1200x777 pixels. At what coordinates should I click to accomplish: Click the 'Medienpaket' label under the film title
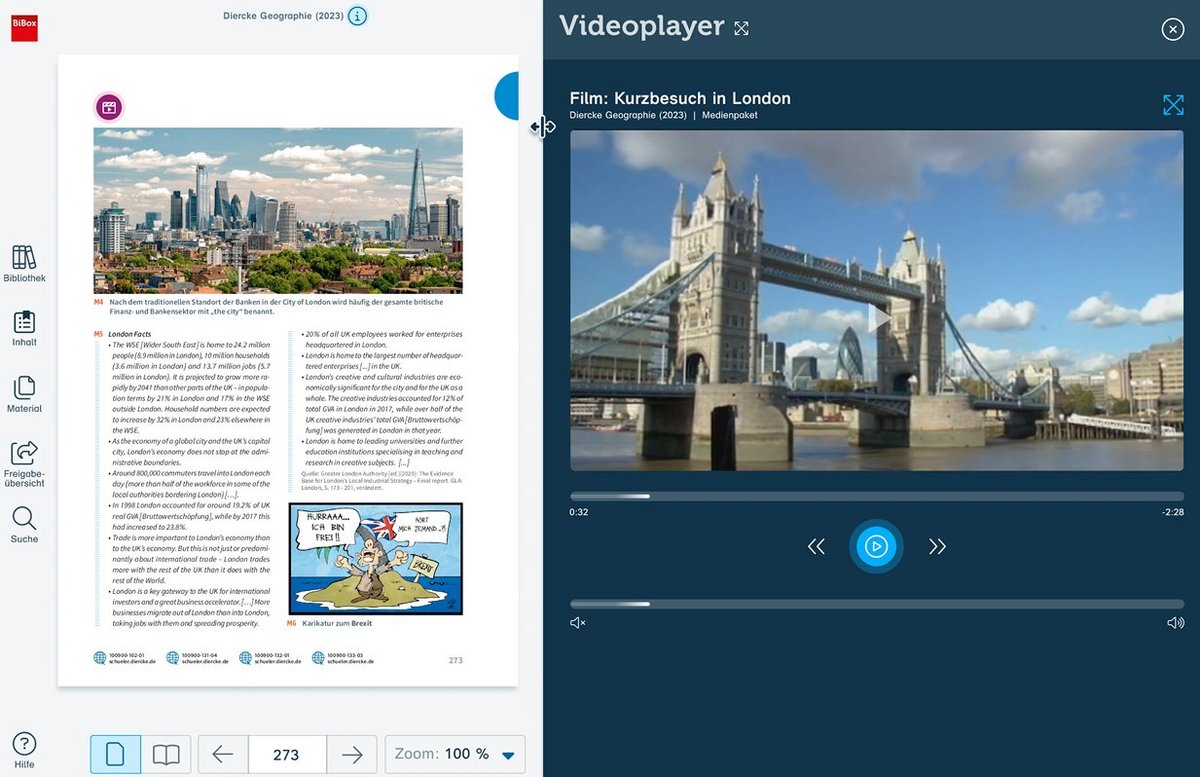coord(730,115)
